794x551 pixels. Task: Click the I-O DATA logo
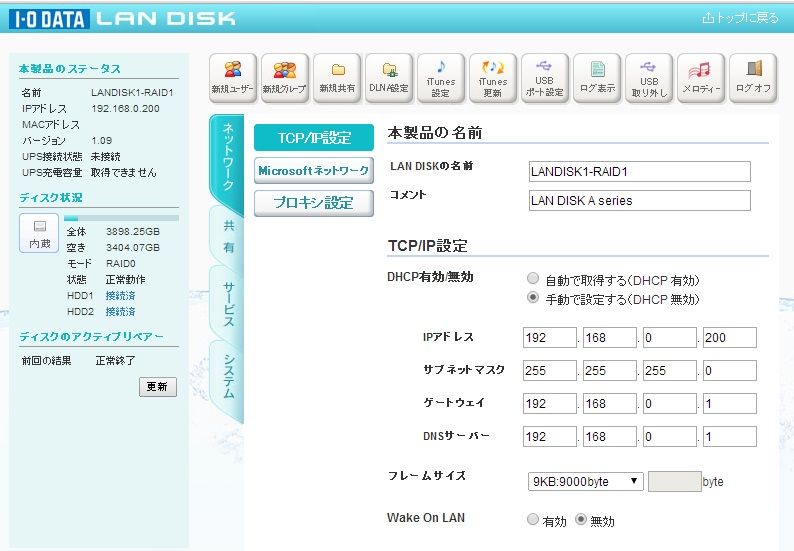tap(49, 19)
